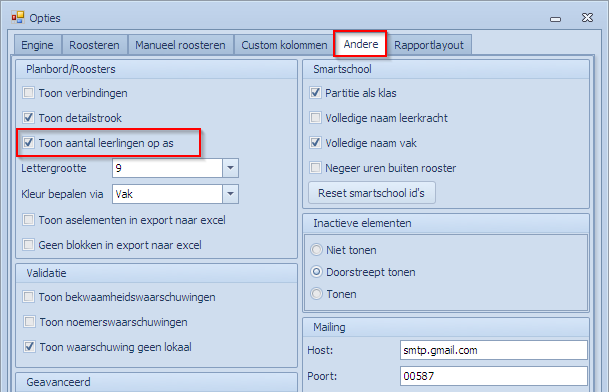Enable Toon bekwaamheidswaarschuwingen checkbox

(x=28, y=297)
